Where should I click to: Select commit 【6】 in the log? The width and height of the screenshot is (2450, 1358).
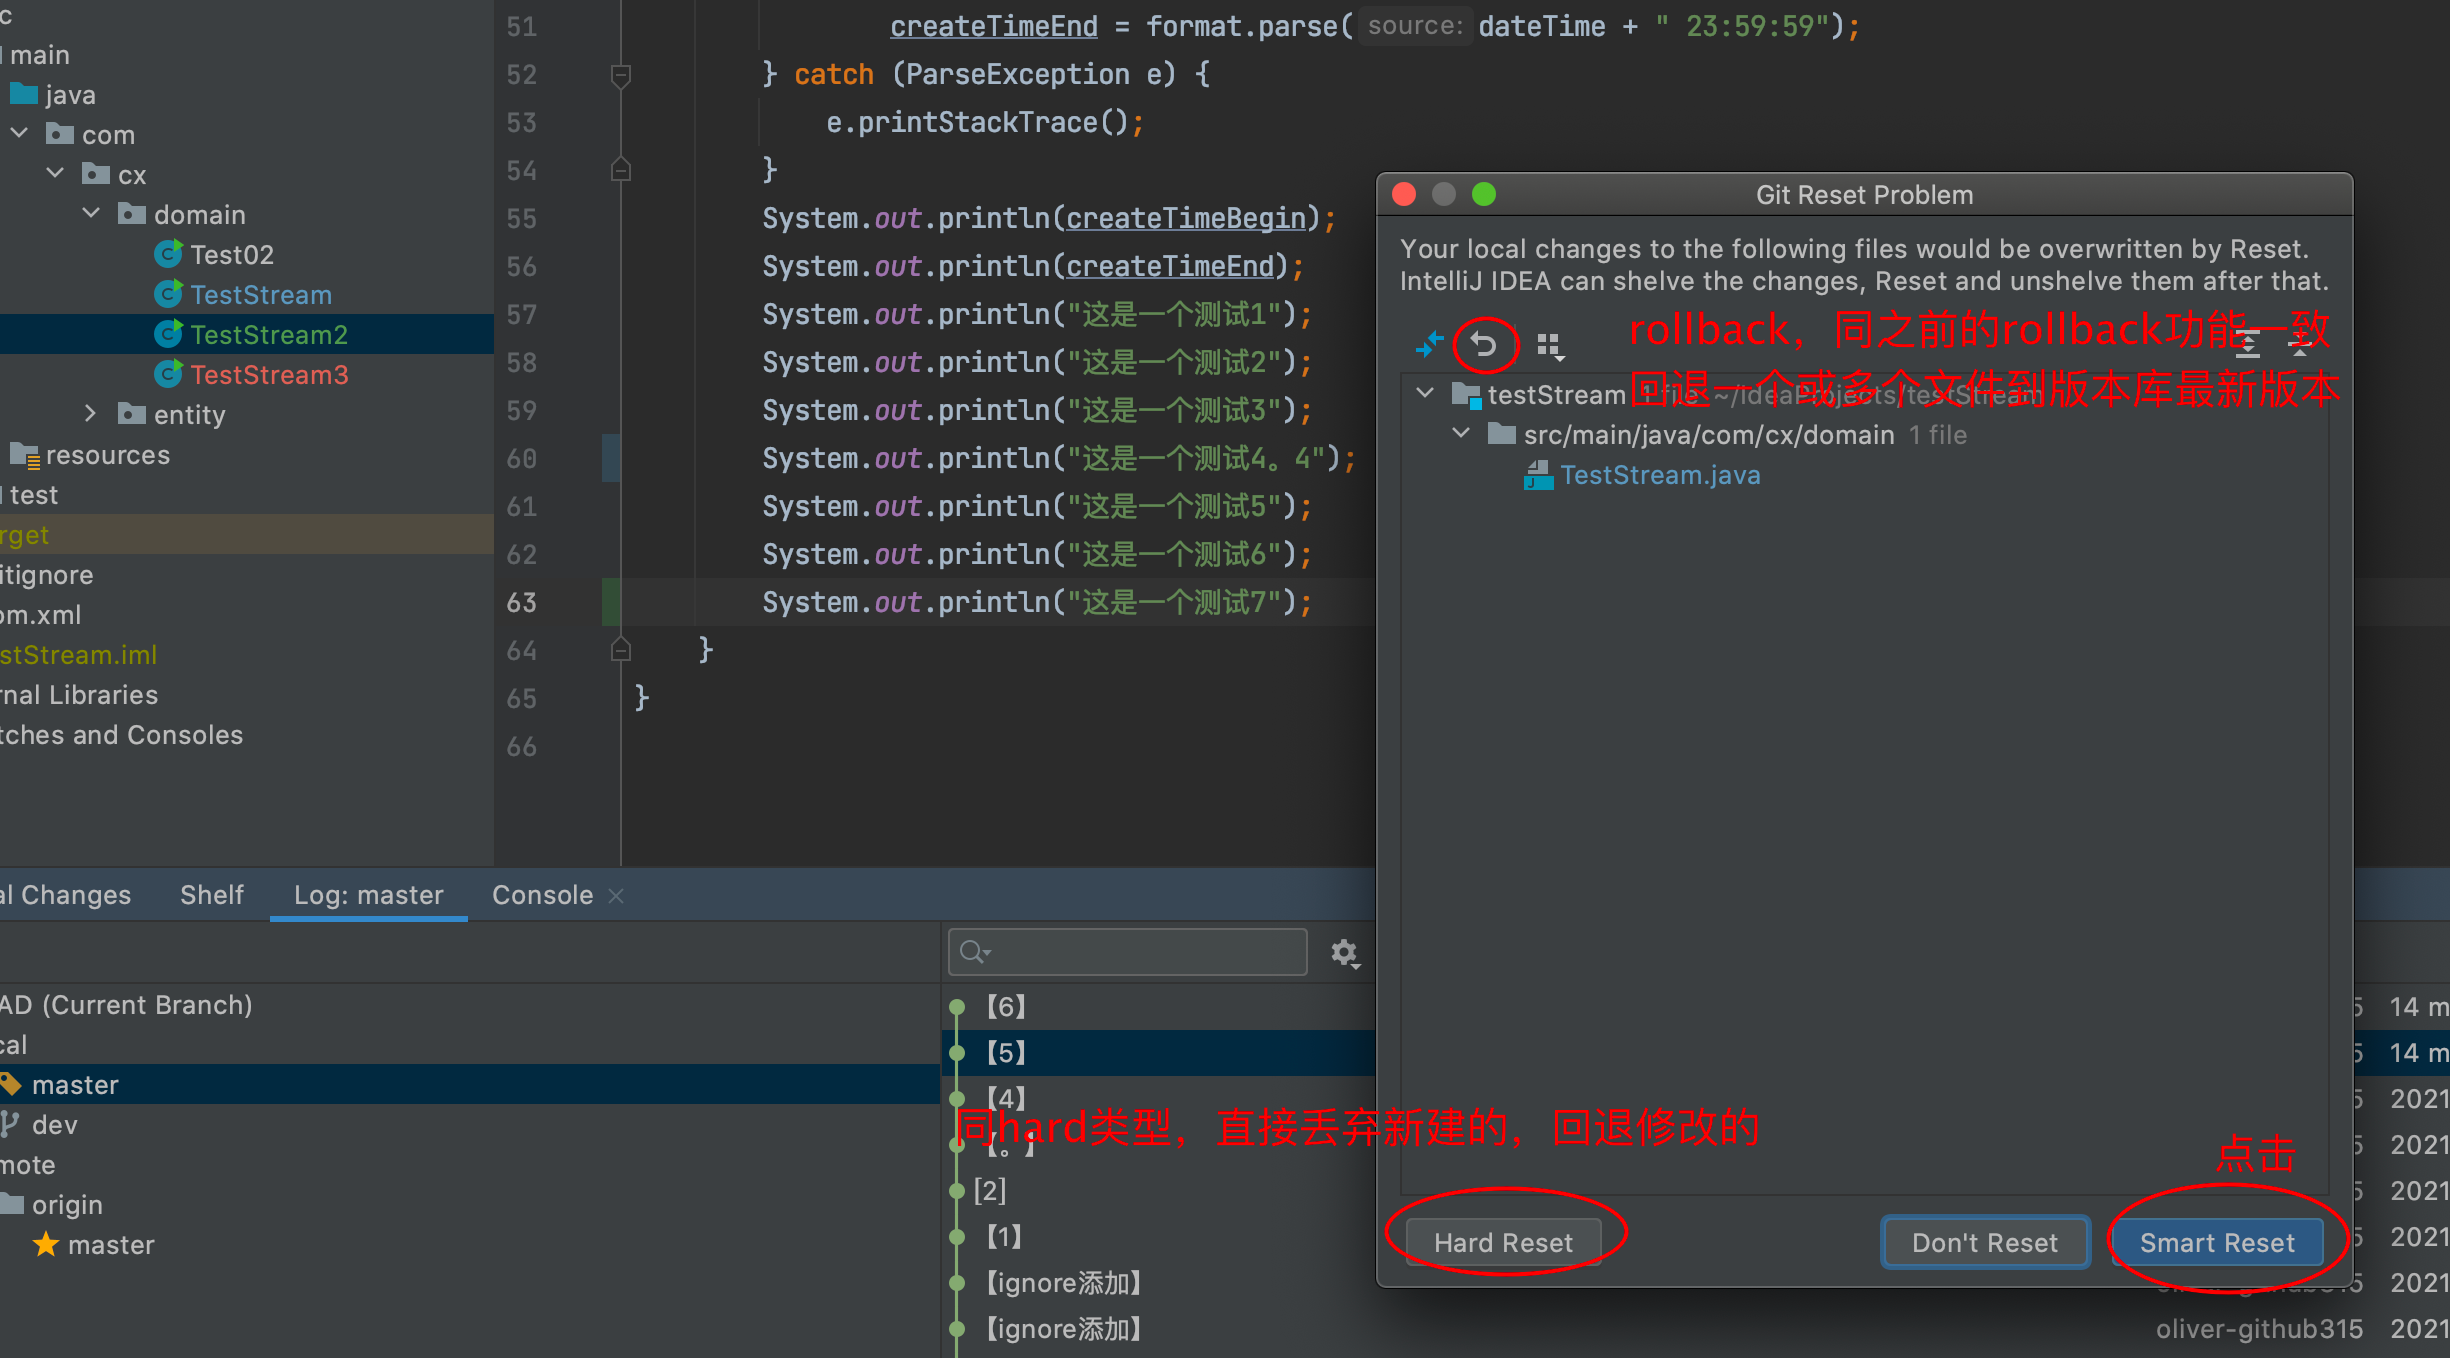tap(1006, 1006)
